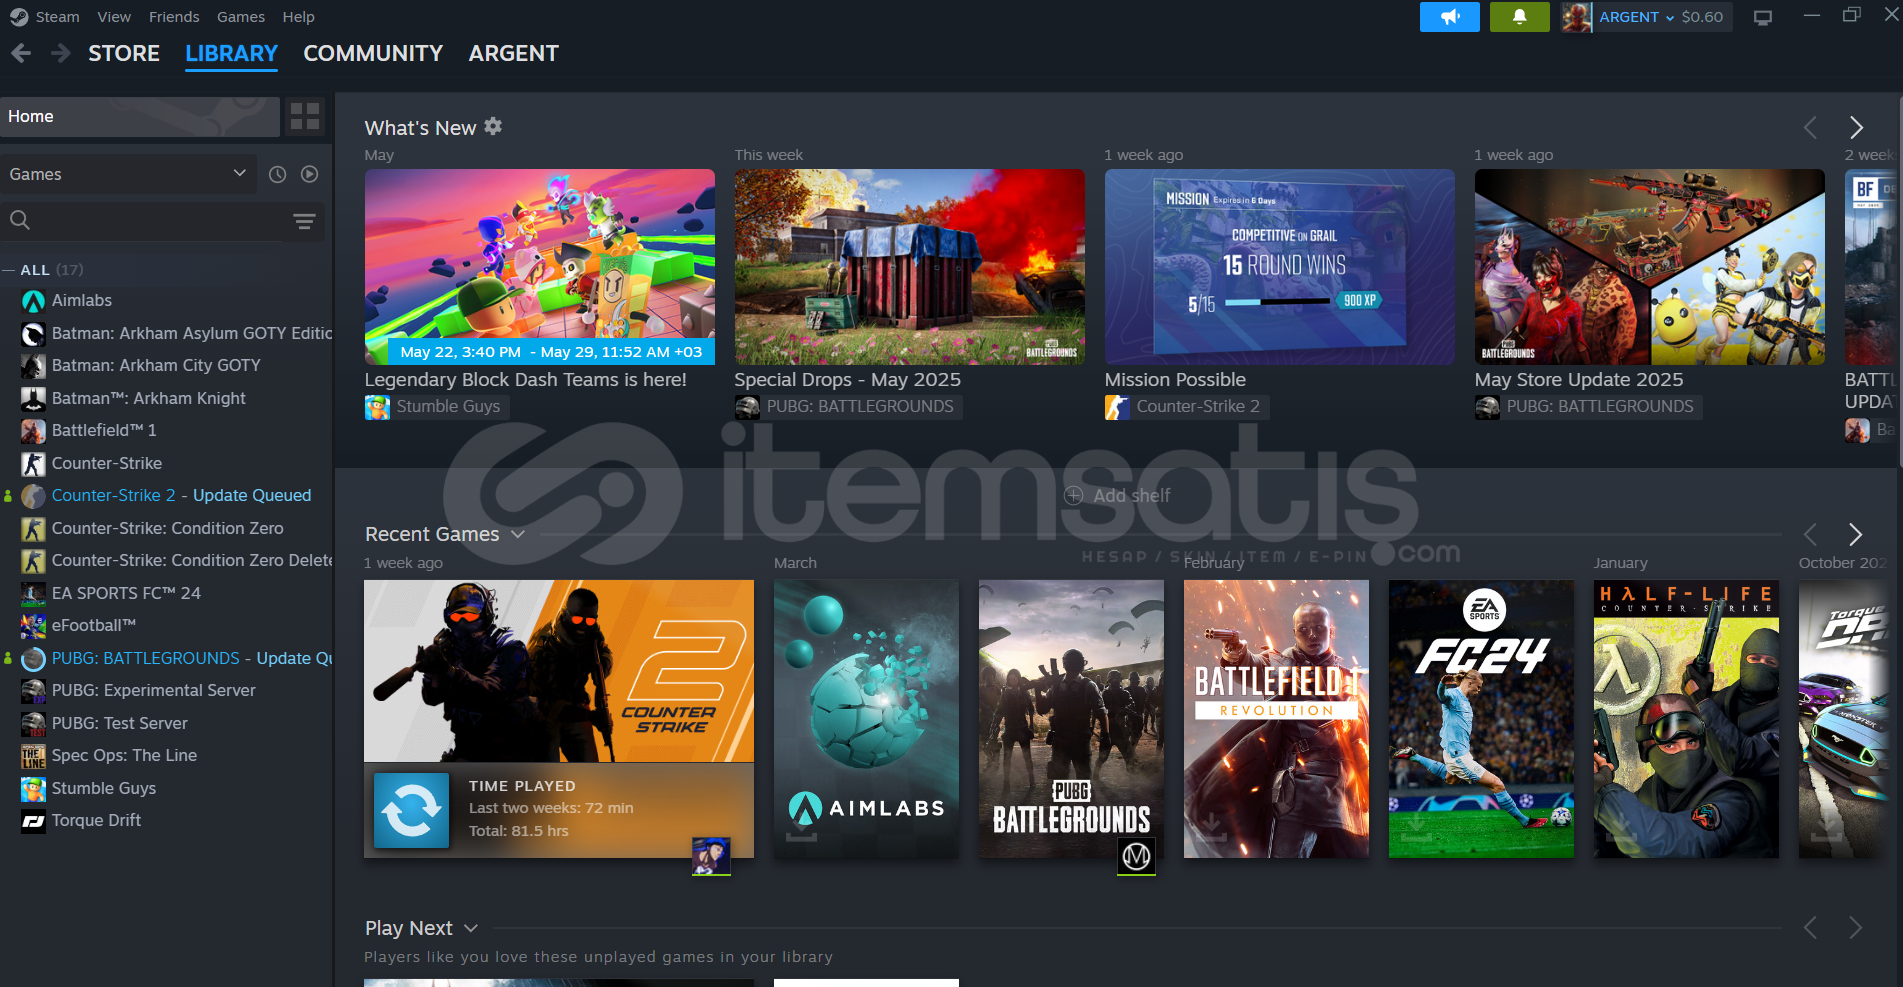
Task: Expand the Recent Games shelf dropdown
Action: (518, 534)
